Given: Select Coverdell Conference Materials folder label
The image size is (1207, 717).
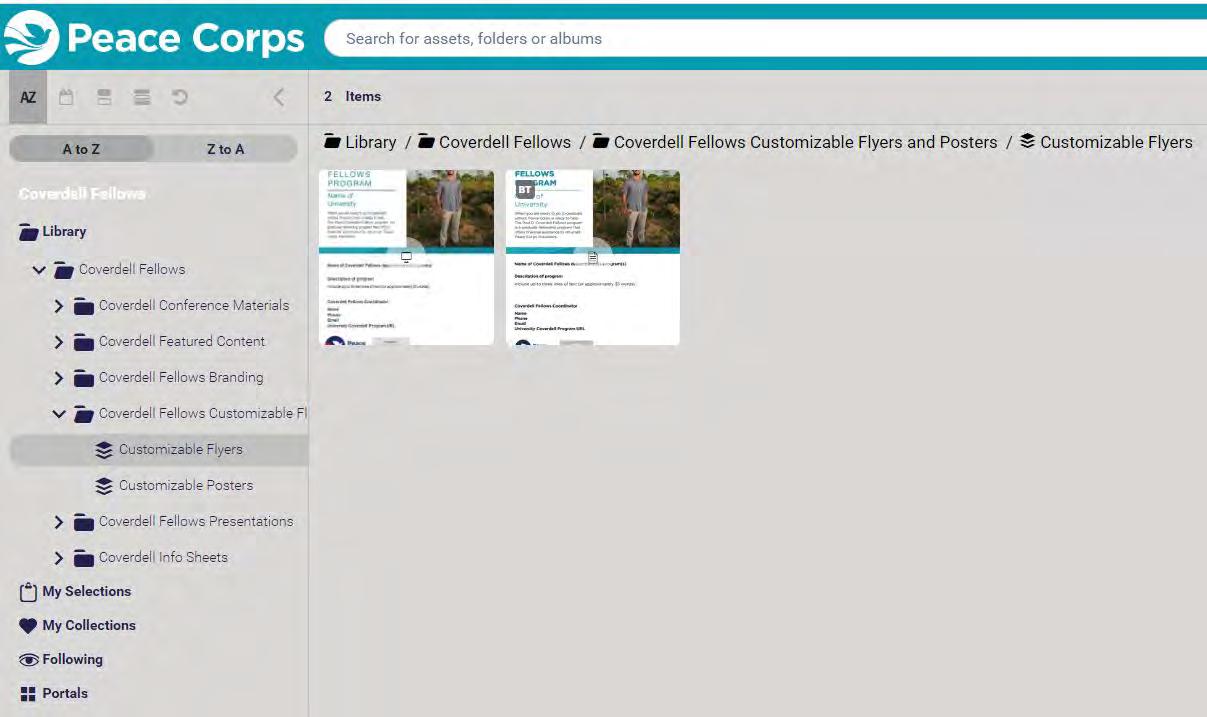Looking at the screenshot, I should coord(194,306).
